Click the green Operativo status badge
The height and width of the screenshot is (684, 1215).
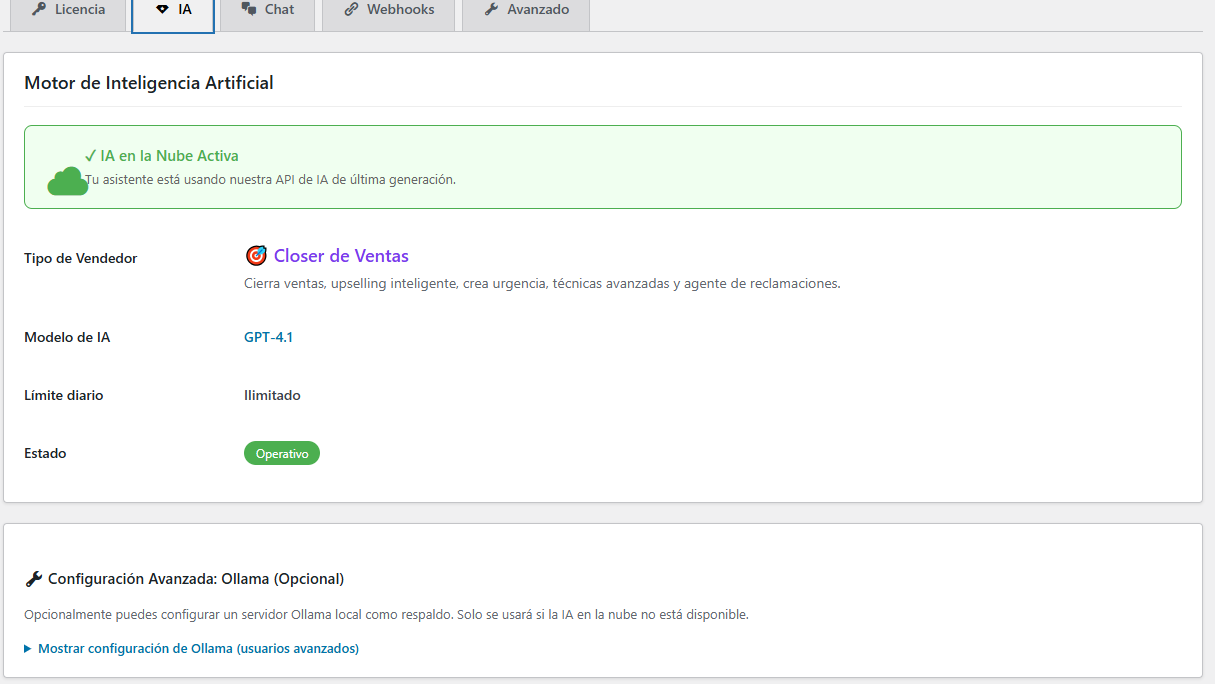[281, 453]
